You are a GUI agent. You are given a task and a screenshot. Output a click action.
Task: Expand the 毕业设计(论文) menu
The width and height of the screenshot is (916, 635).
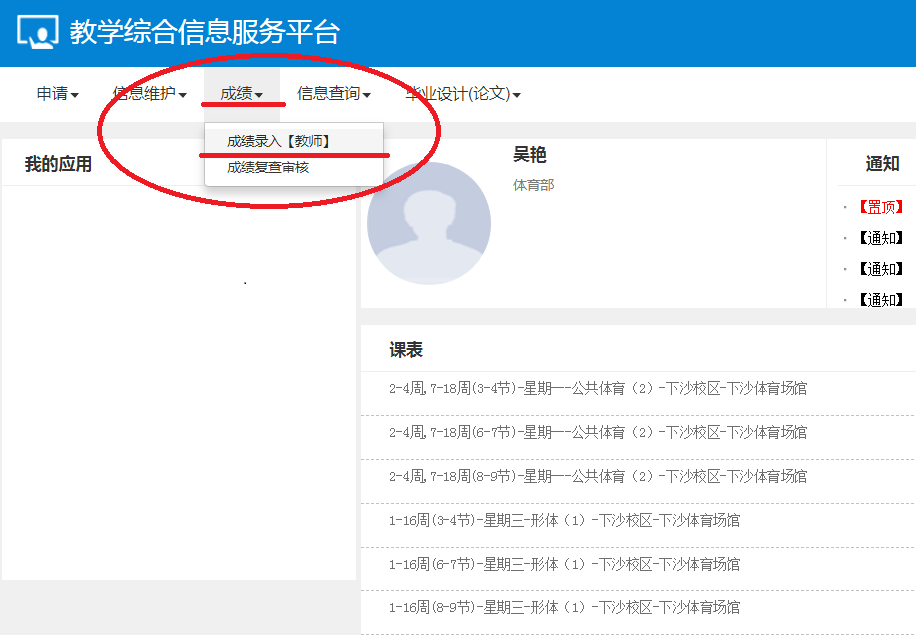coord(462,94)
